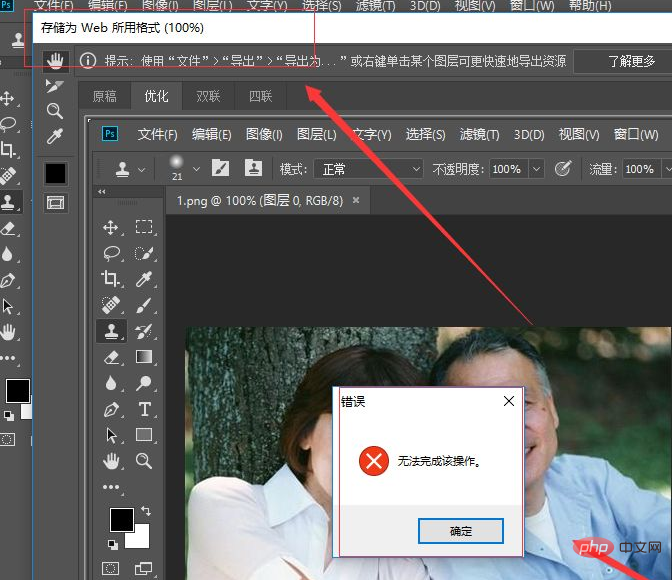Click the white background color swatch in the preview
The width and height of the screenshot is (672, 580).
pos(141,538)
